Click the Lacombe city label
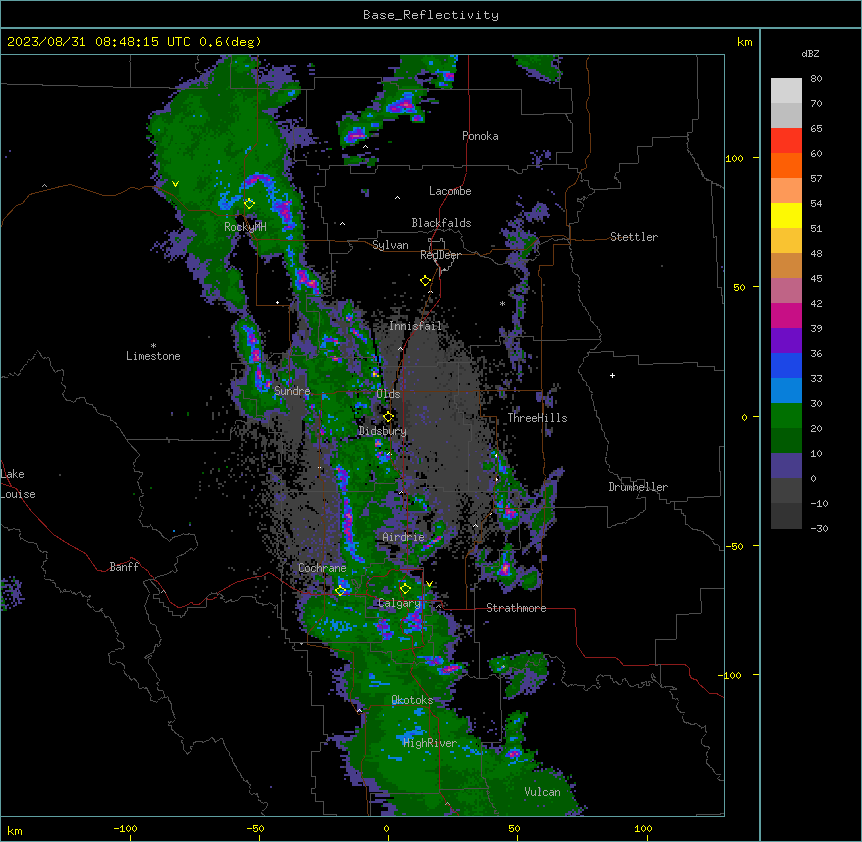 pos(450,191)
